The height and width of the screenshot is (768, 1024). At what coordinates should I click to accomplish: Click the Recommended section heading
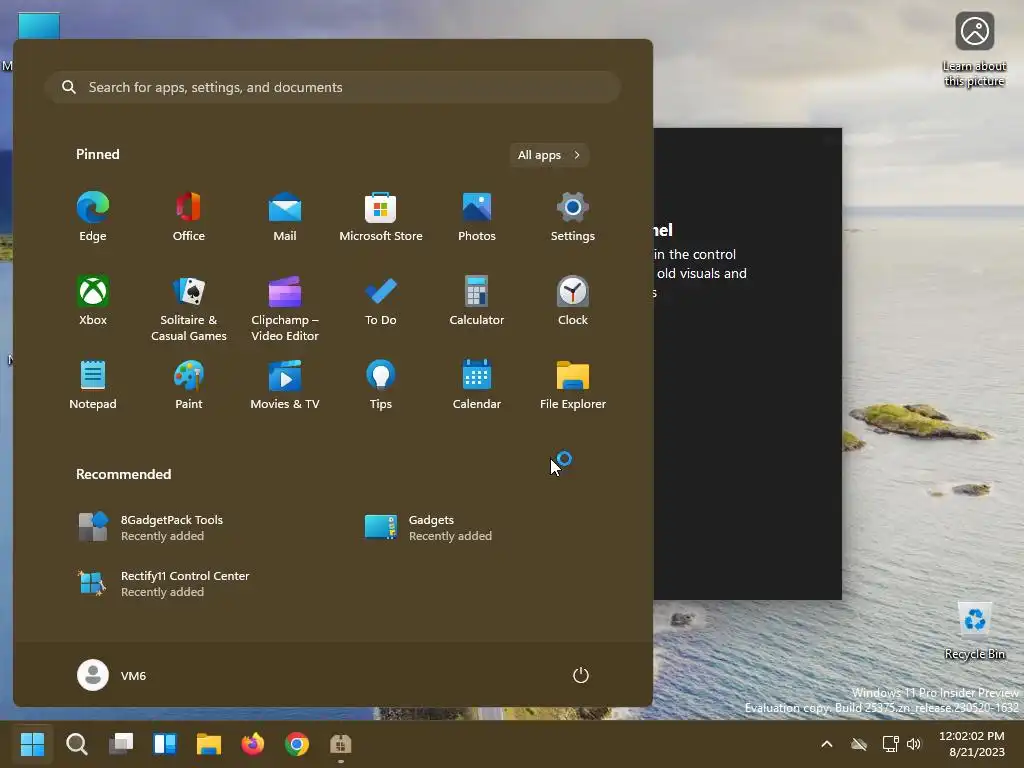123,474
